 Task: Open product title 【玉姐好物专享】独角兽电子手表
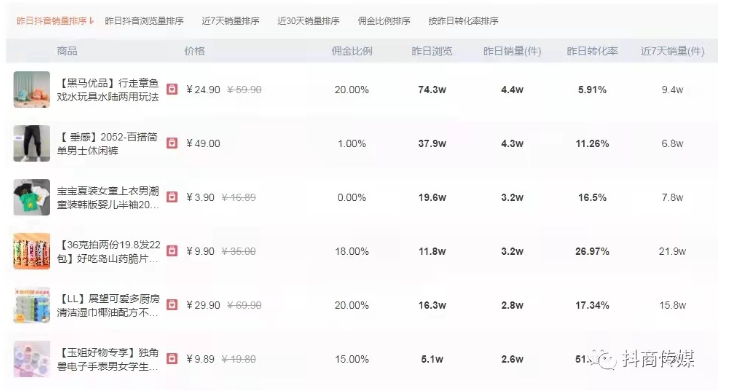coord(108,360)
